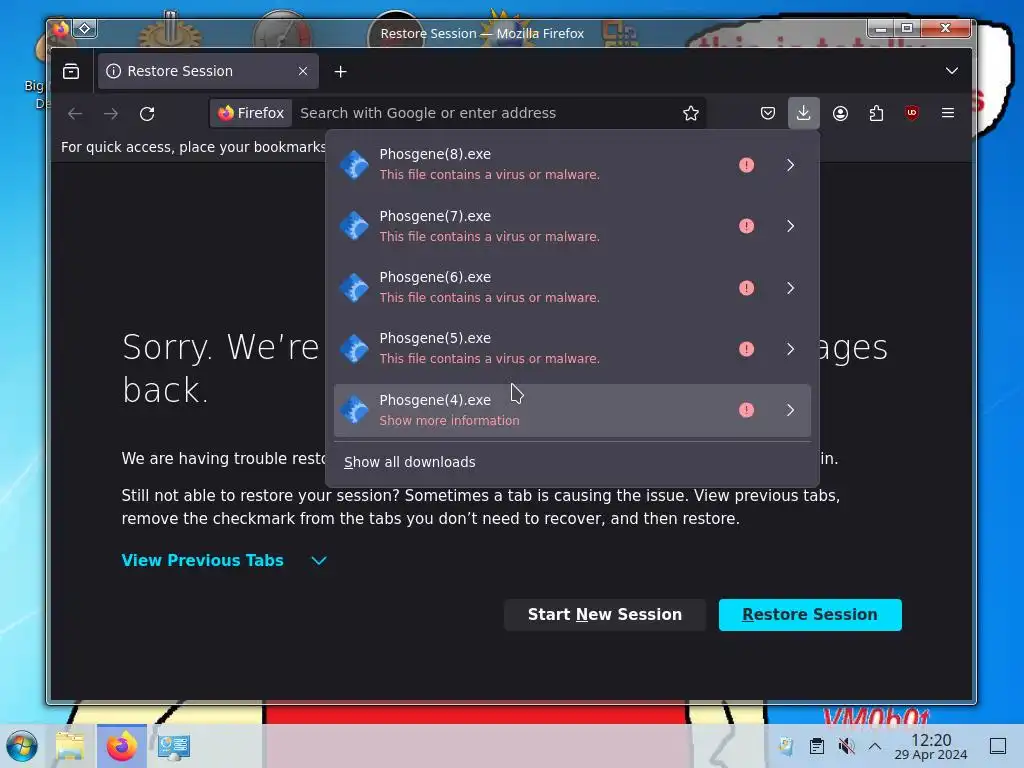Open the clipboard tray icon

tap(816, 746)
